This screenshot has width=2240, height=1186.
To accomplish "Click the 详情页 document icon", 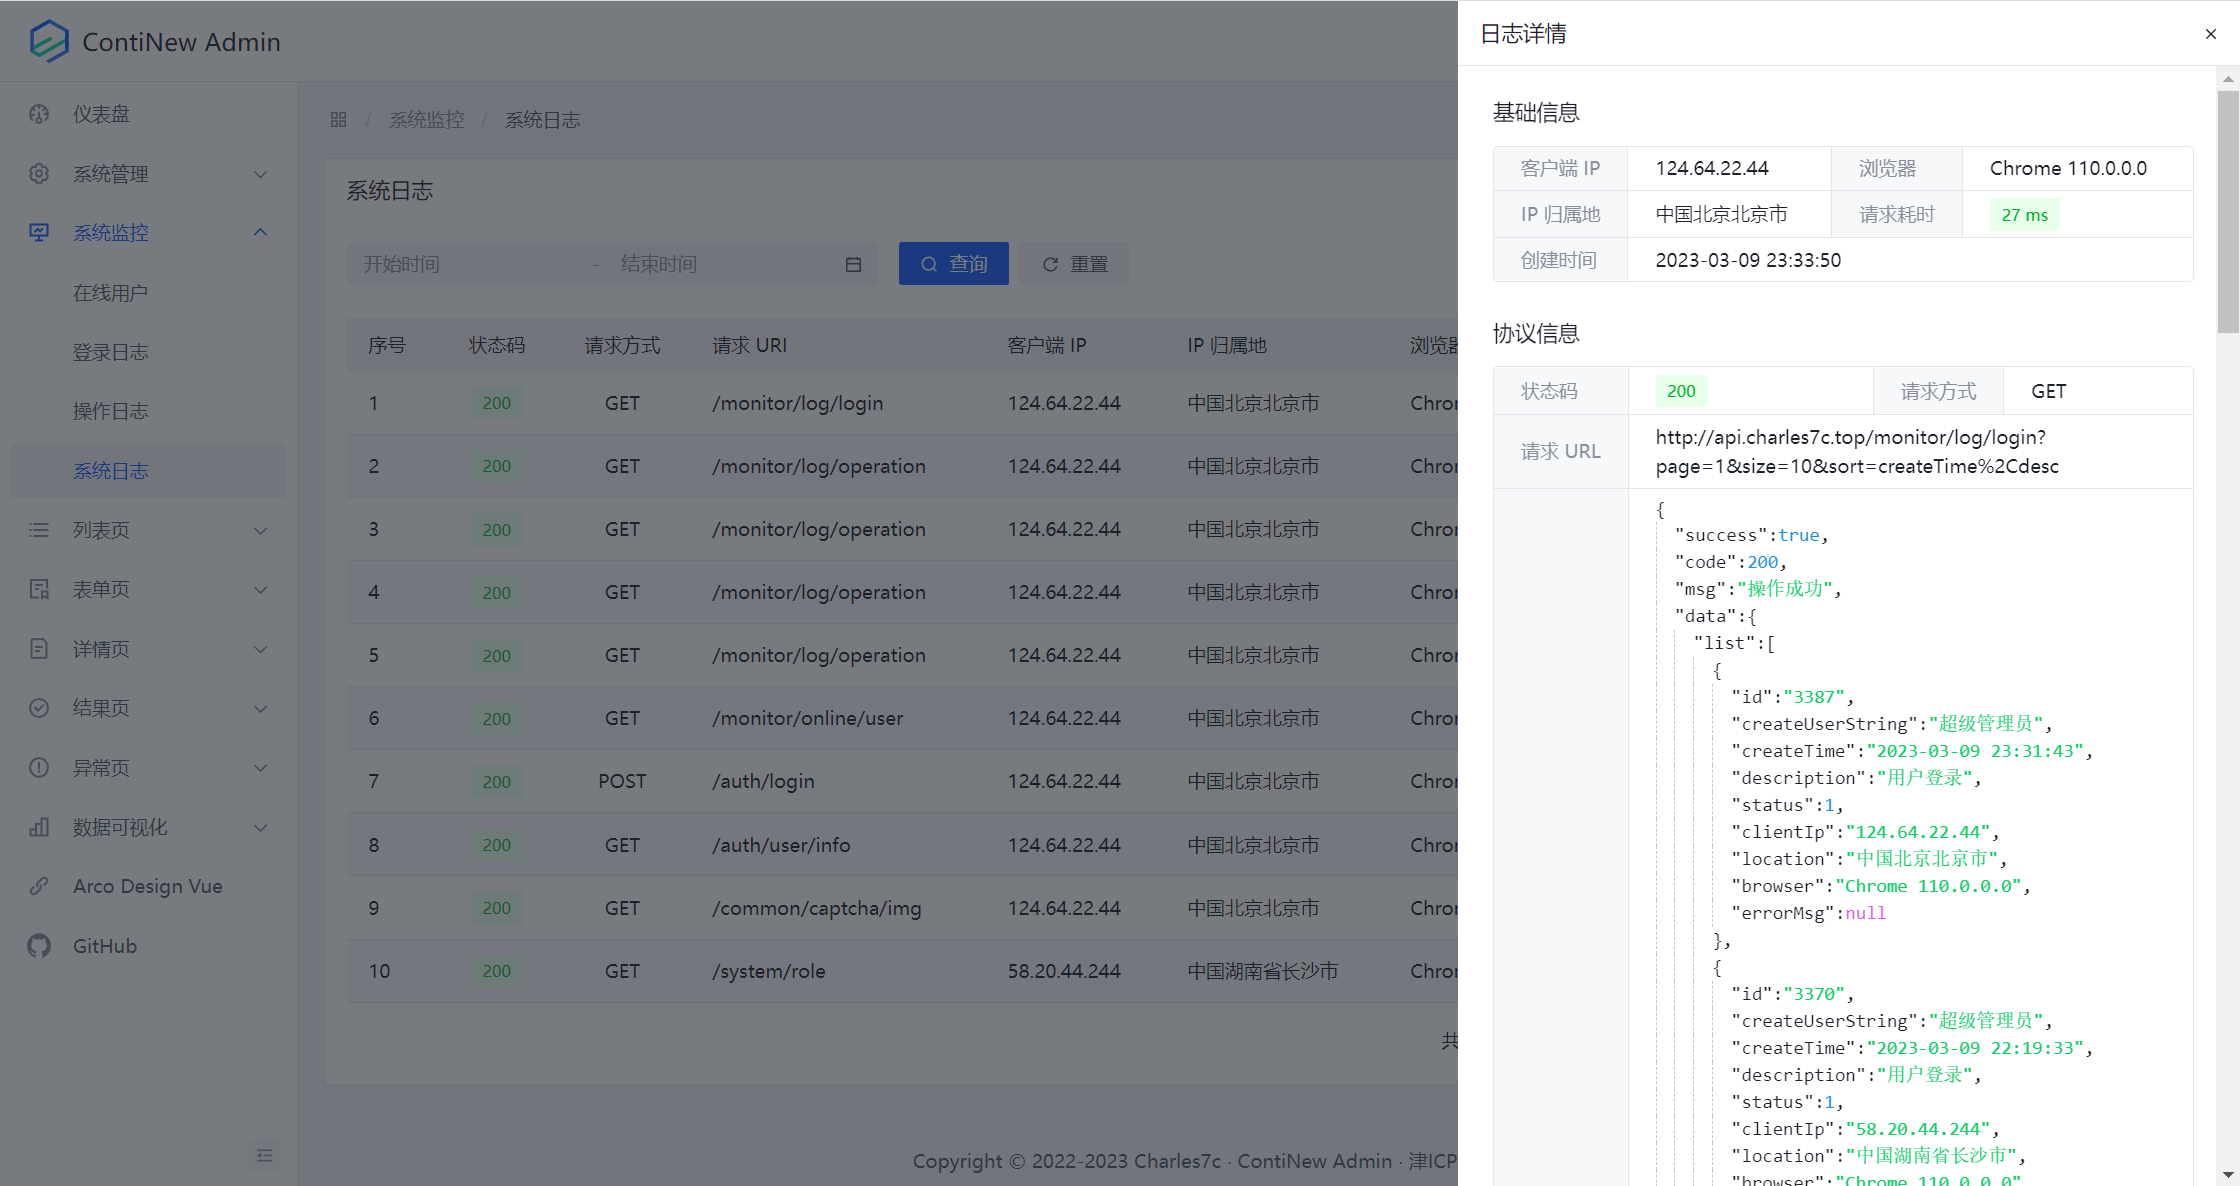I will tap(39, 649).
